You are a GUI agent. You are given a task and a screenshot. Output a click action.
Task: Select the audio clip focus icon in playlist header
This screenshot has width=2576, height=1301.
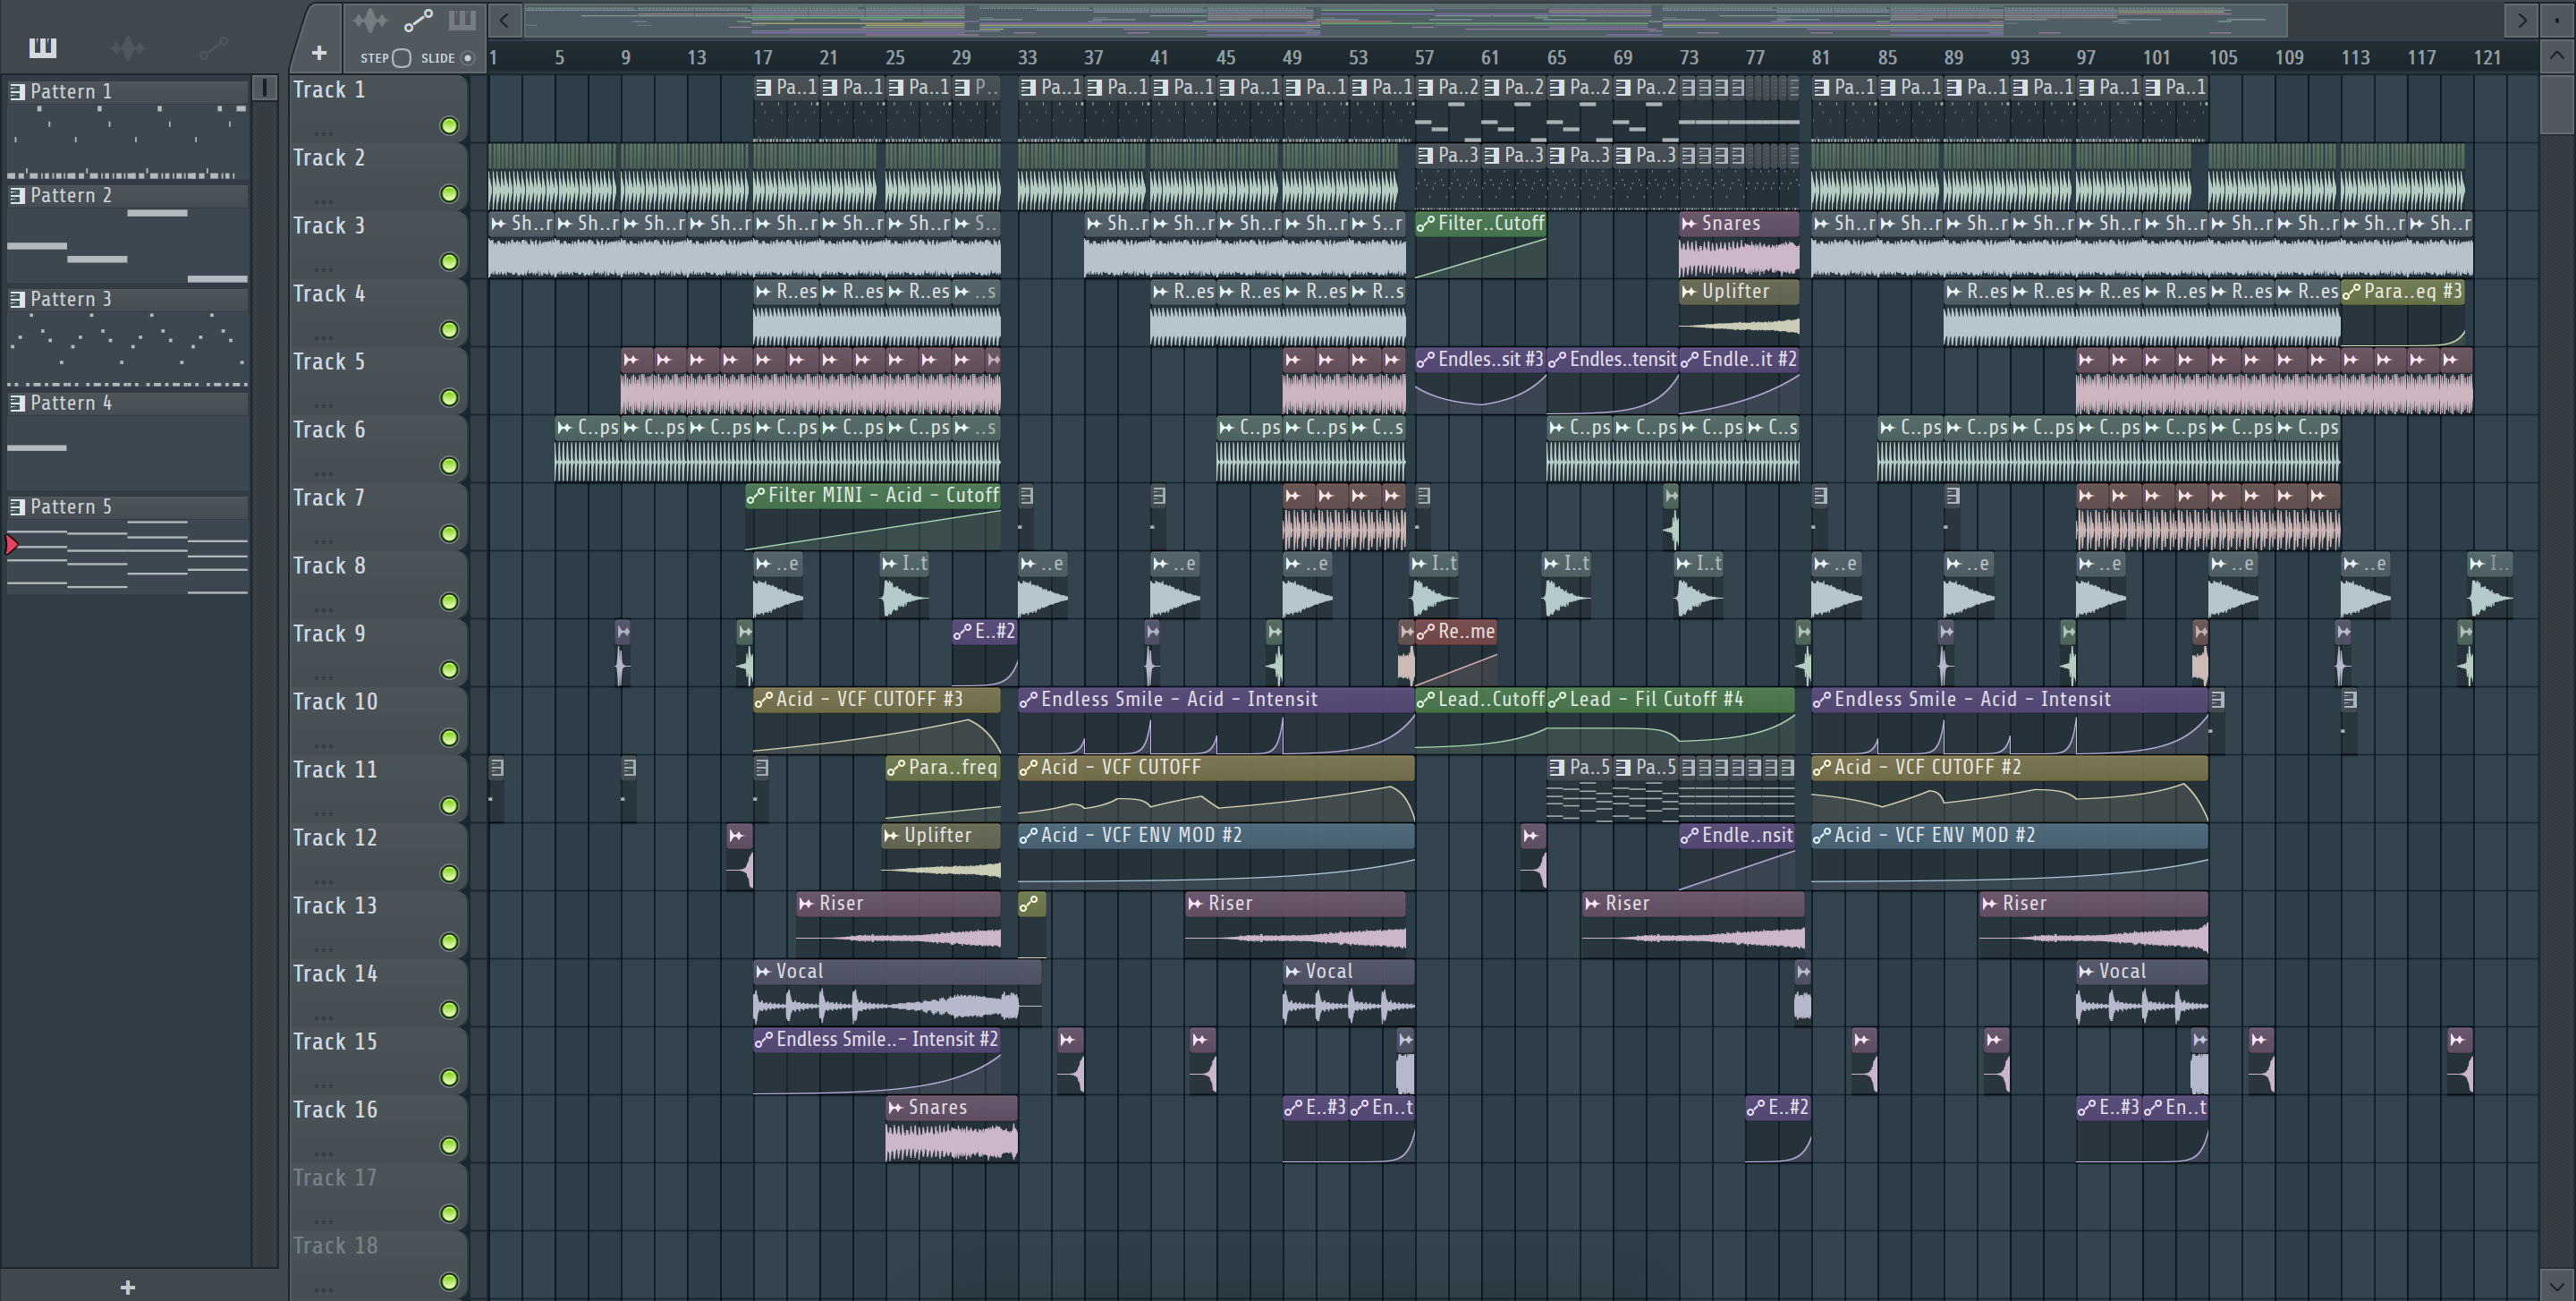pyautogui.click(x=369, y=20)
